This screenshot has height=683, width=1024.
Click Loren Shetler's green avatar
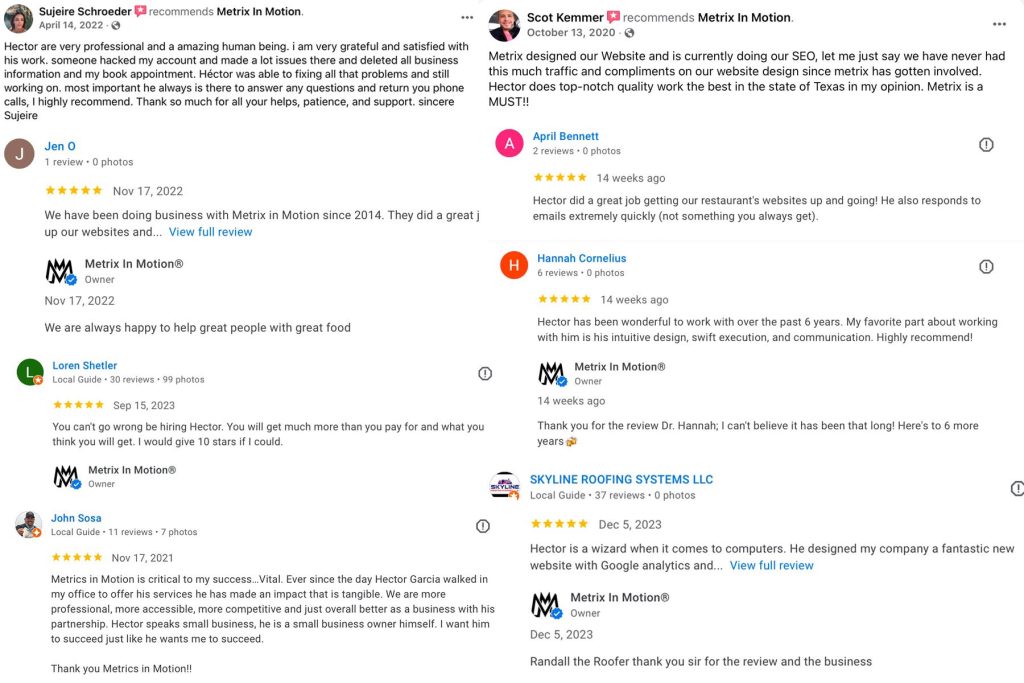click(30, 372)
